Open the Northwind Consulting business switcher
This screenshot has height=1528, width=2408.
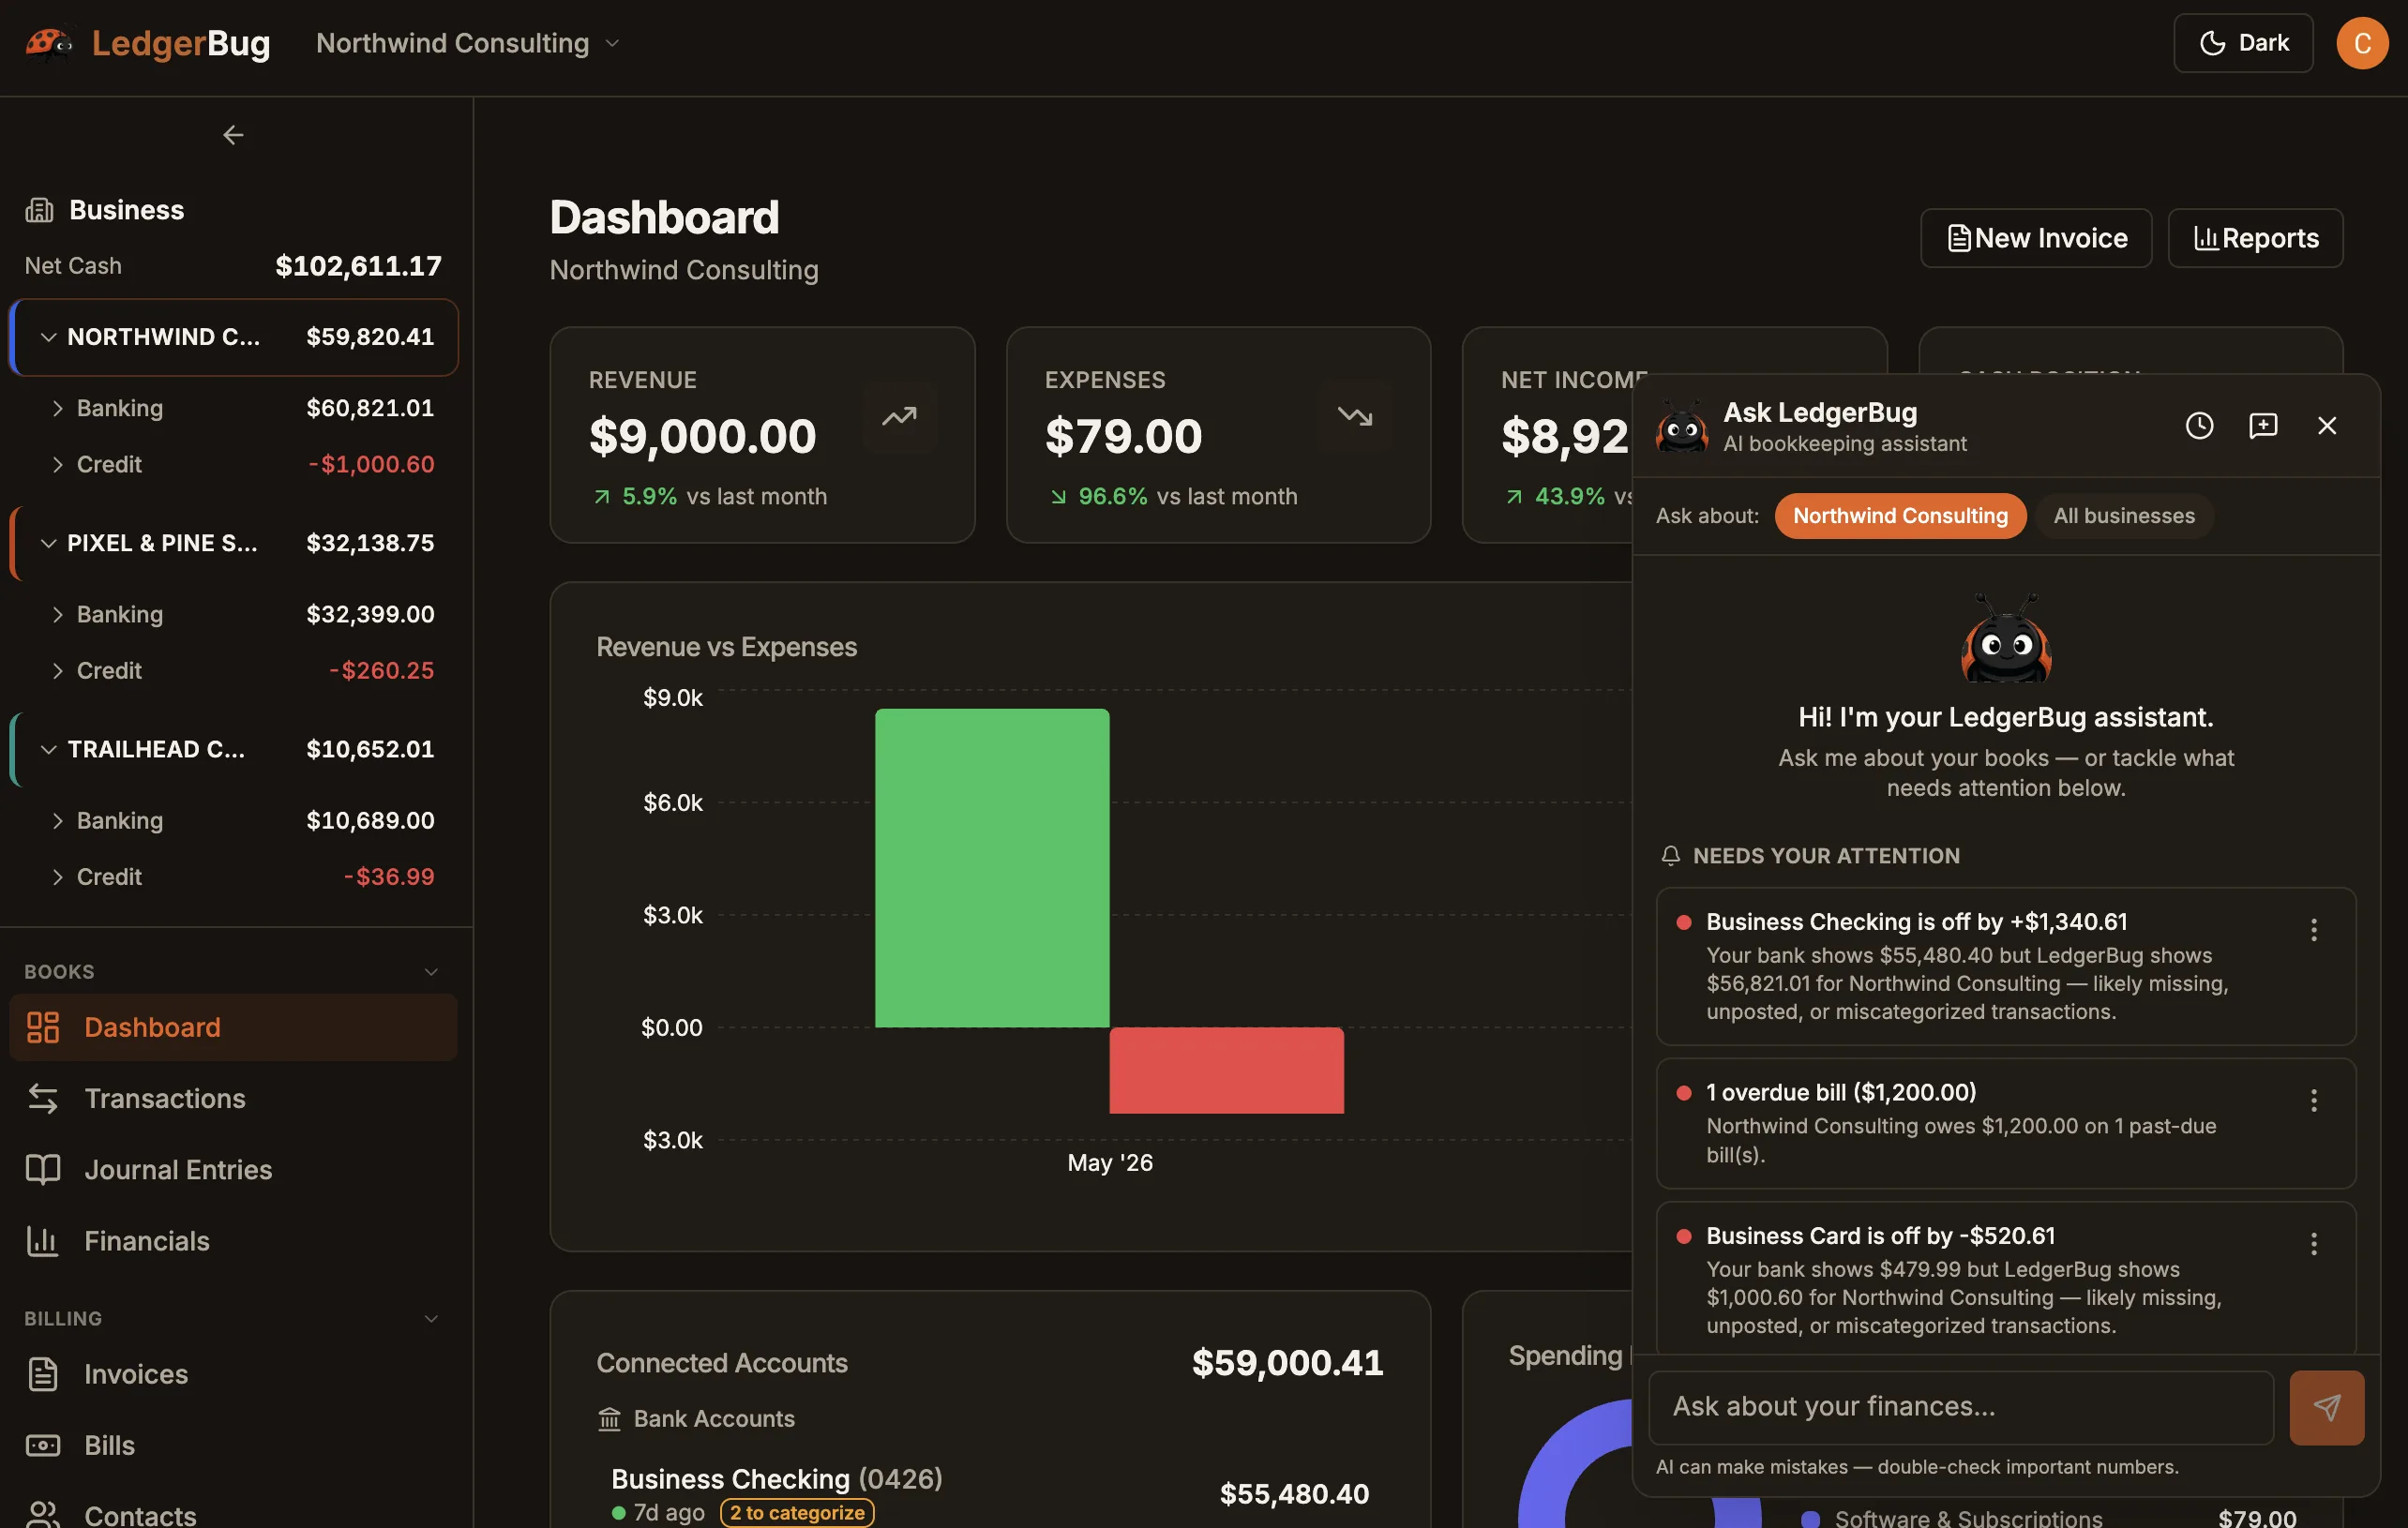(468, 43)
